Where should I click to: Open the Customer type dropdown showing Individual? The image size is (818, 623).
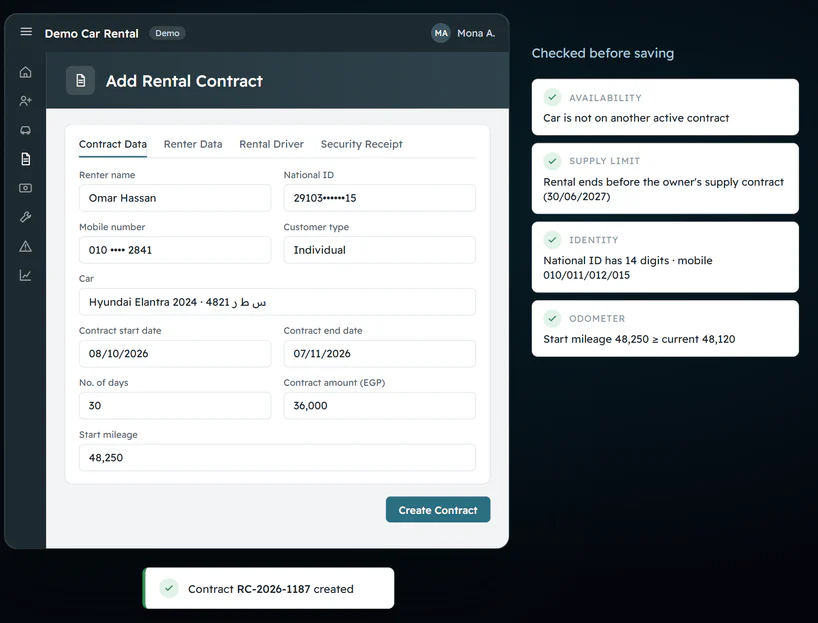point(379,250)
